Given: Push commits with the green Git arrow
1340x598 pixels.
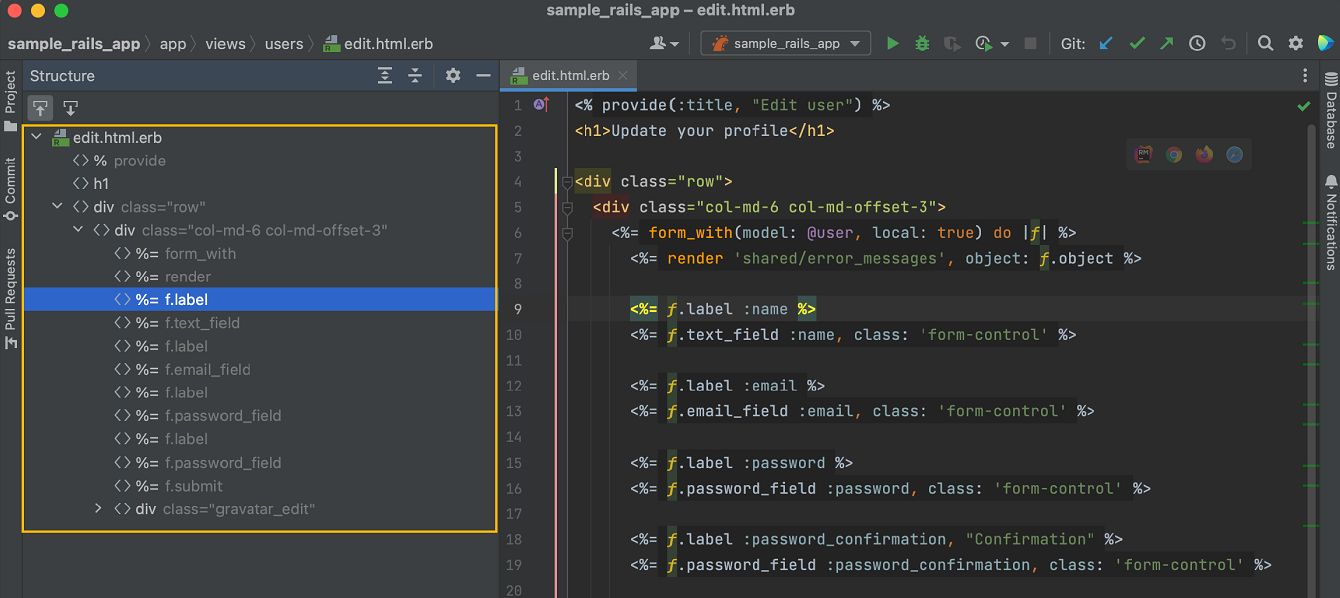Looking at the screenshot, I should [x=1166, y=43].
